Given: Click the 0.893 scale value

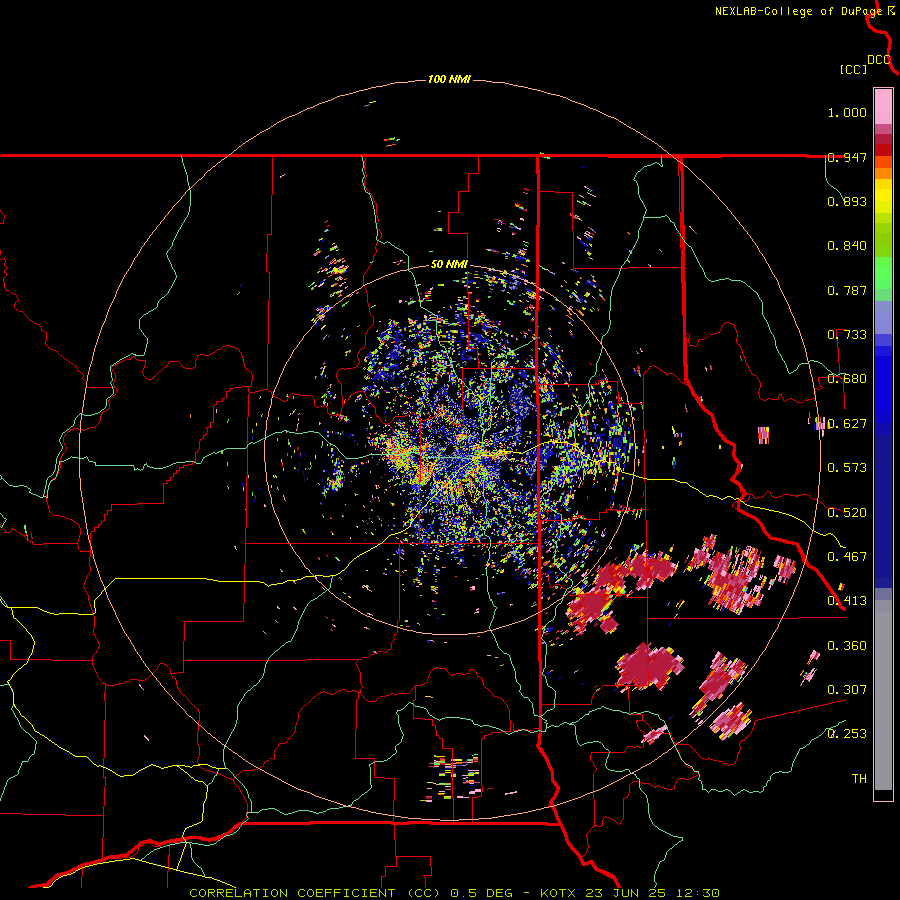Looking at the screenshot, I should point(847,201).
